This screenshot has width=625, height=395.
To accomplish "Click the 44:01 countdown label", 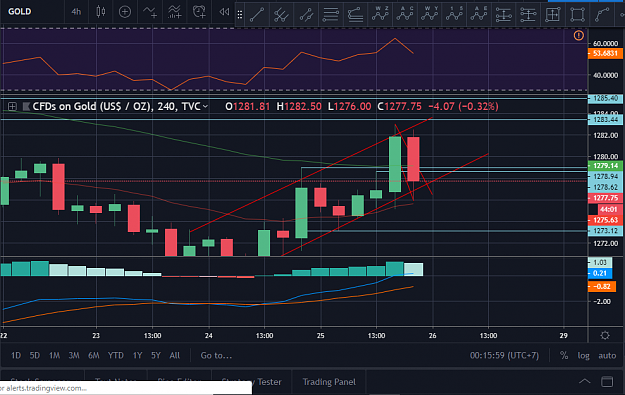I will [x=609, y=209].
